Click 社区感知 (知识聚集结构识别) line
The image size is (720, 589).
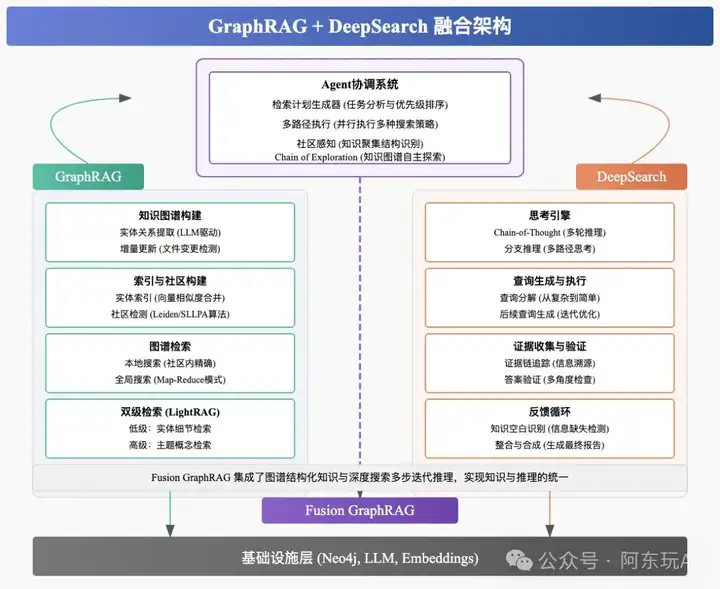click(360, 144)
